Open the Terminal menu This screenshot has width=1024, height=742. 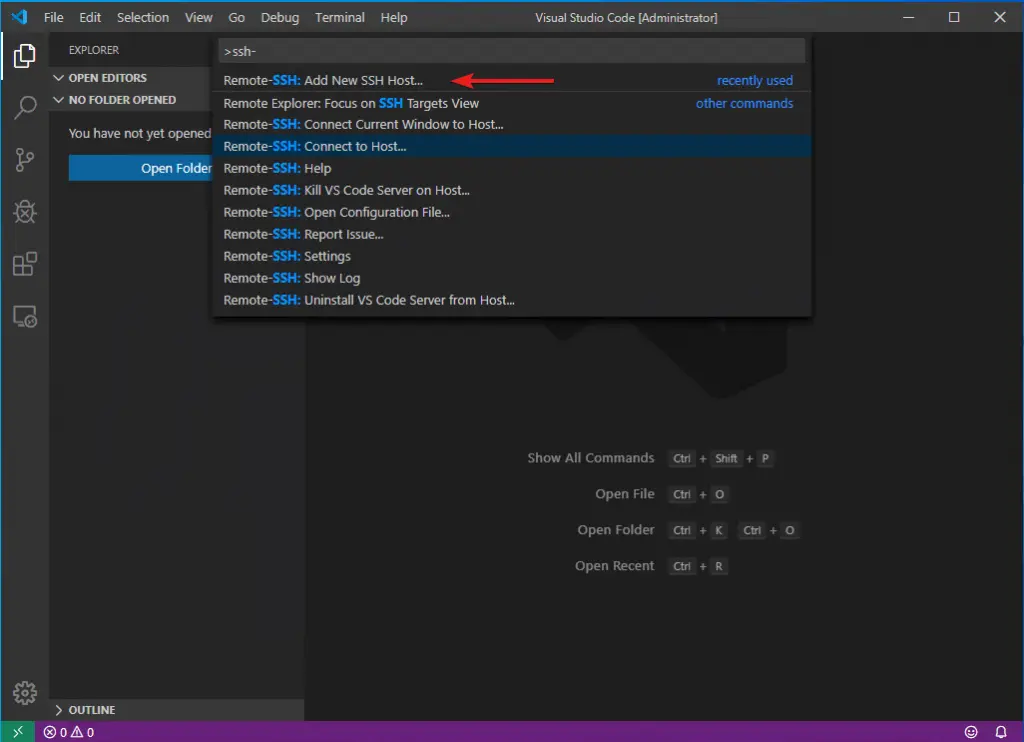click(340, 18)
